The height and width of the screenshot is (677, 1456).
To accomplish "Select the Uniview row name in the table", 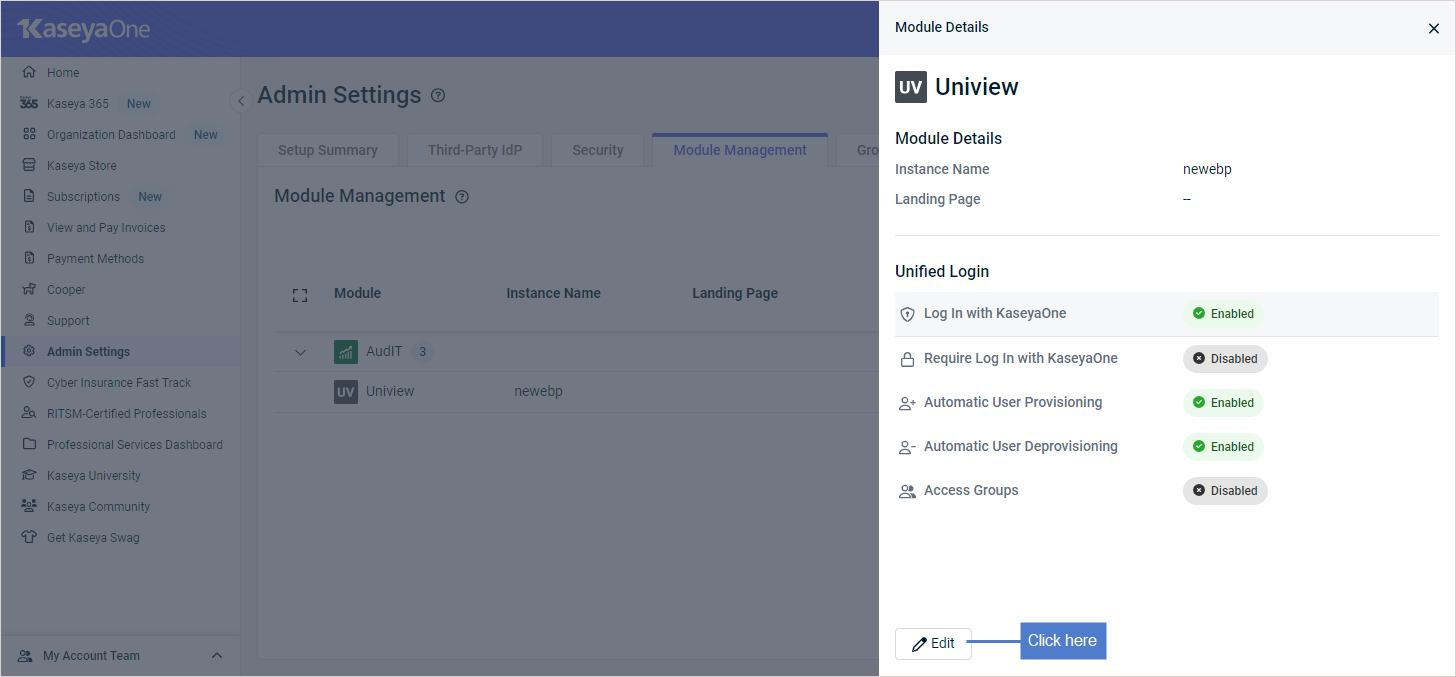I will point(390,392).
